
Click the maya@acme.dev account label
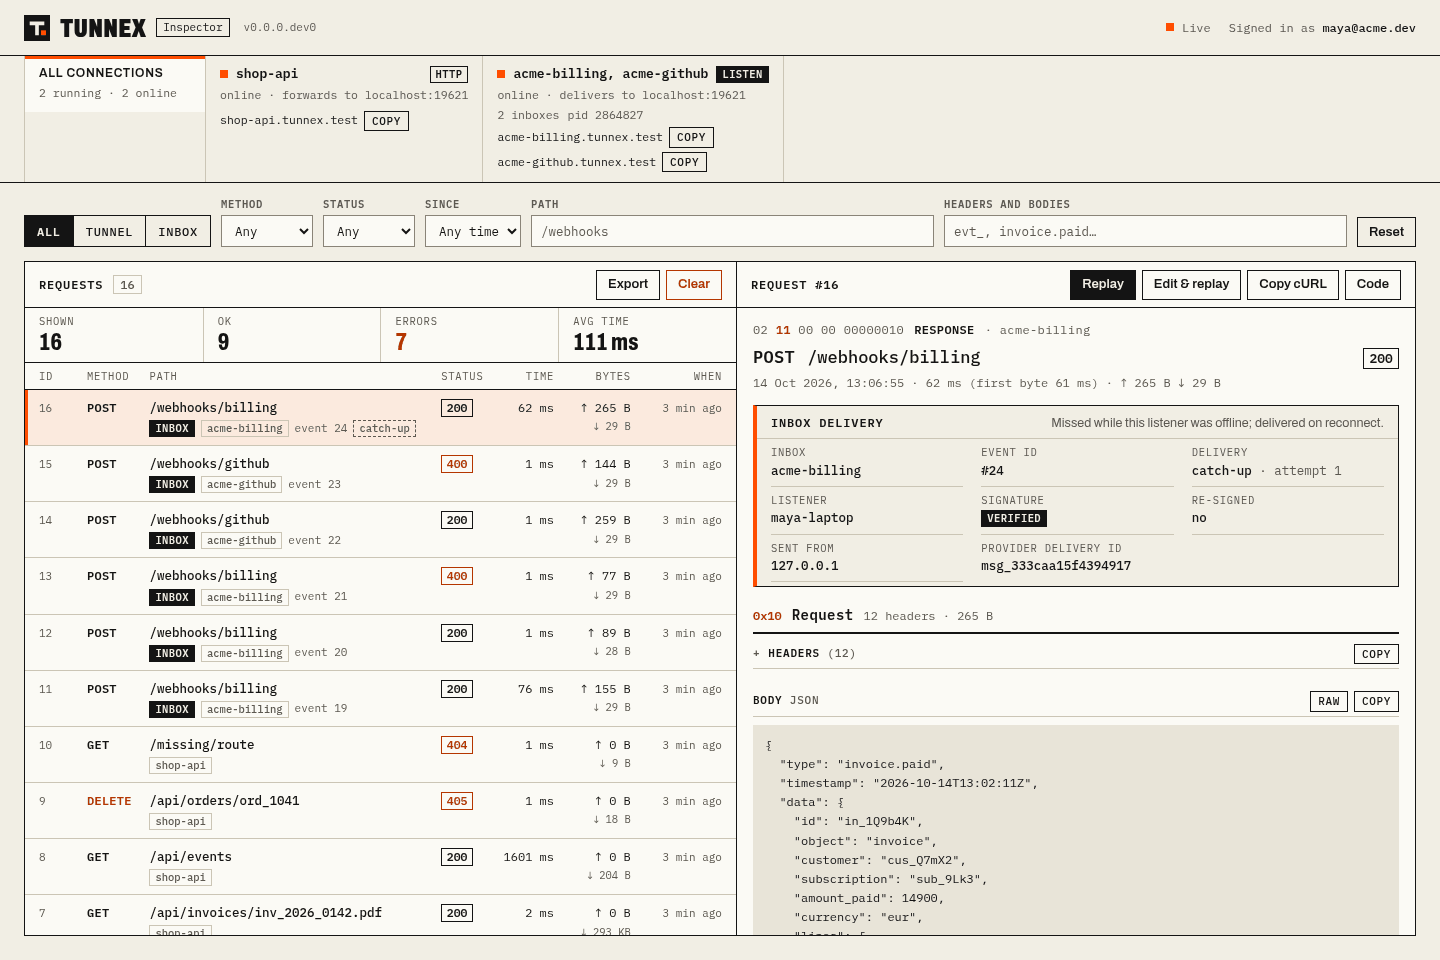pyautogui.click(x=1369, y=28)
